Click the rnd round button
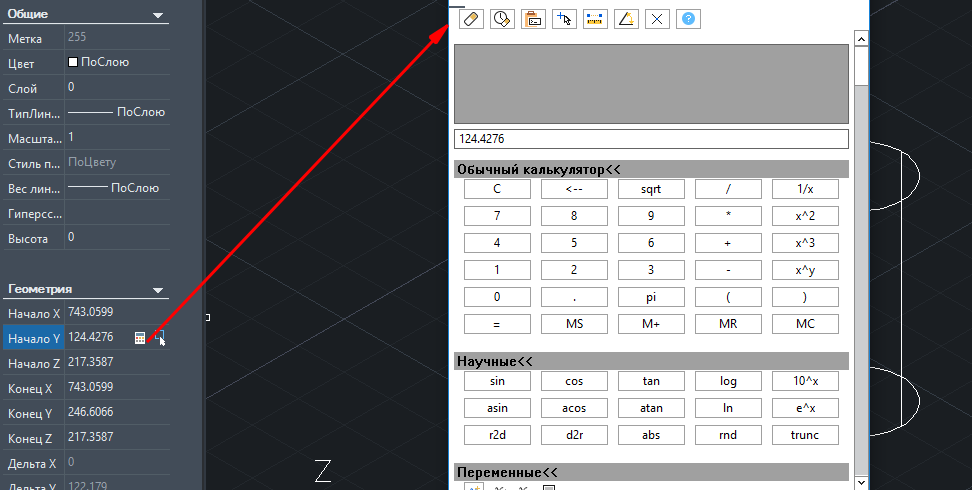The image size is (972, 490). [728, 435]
